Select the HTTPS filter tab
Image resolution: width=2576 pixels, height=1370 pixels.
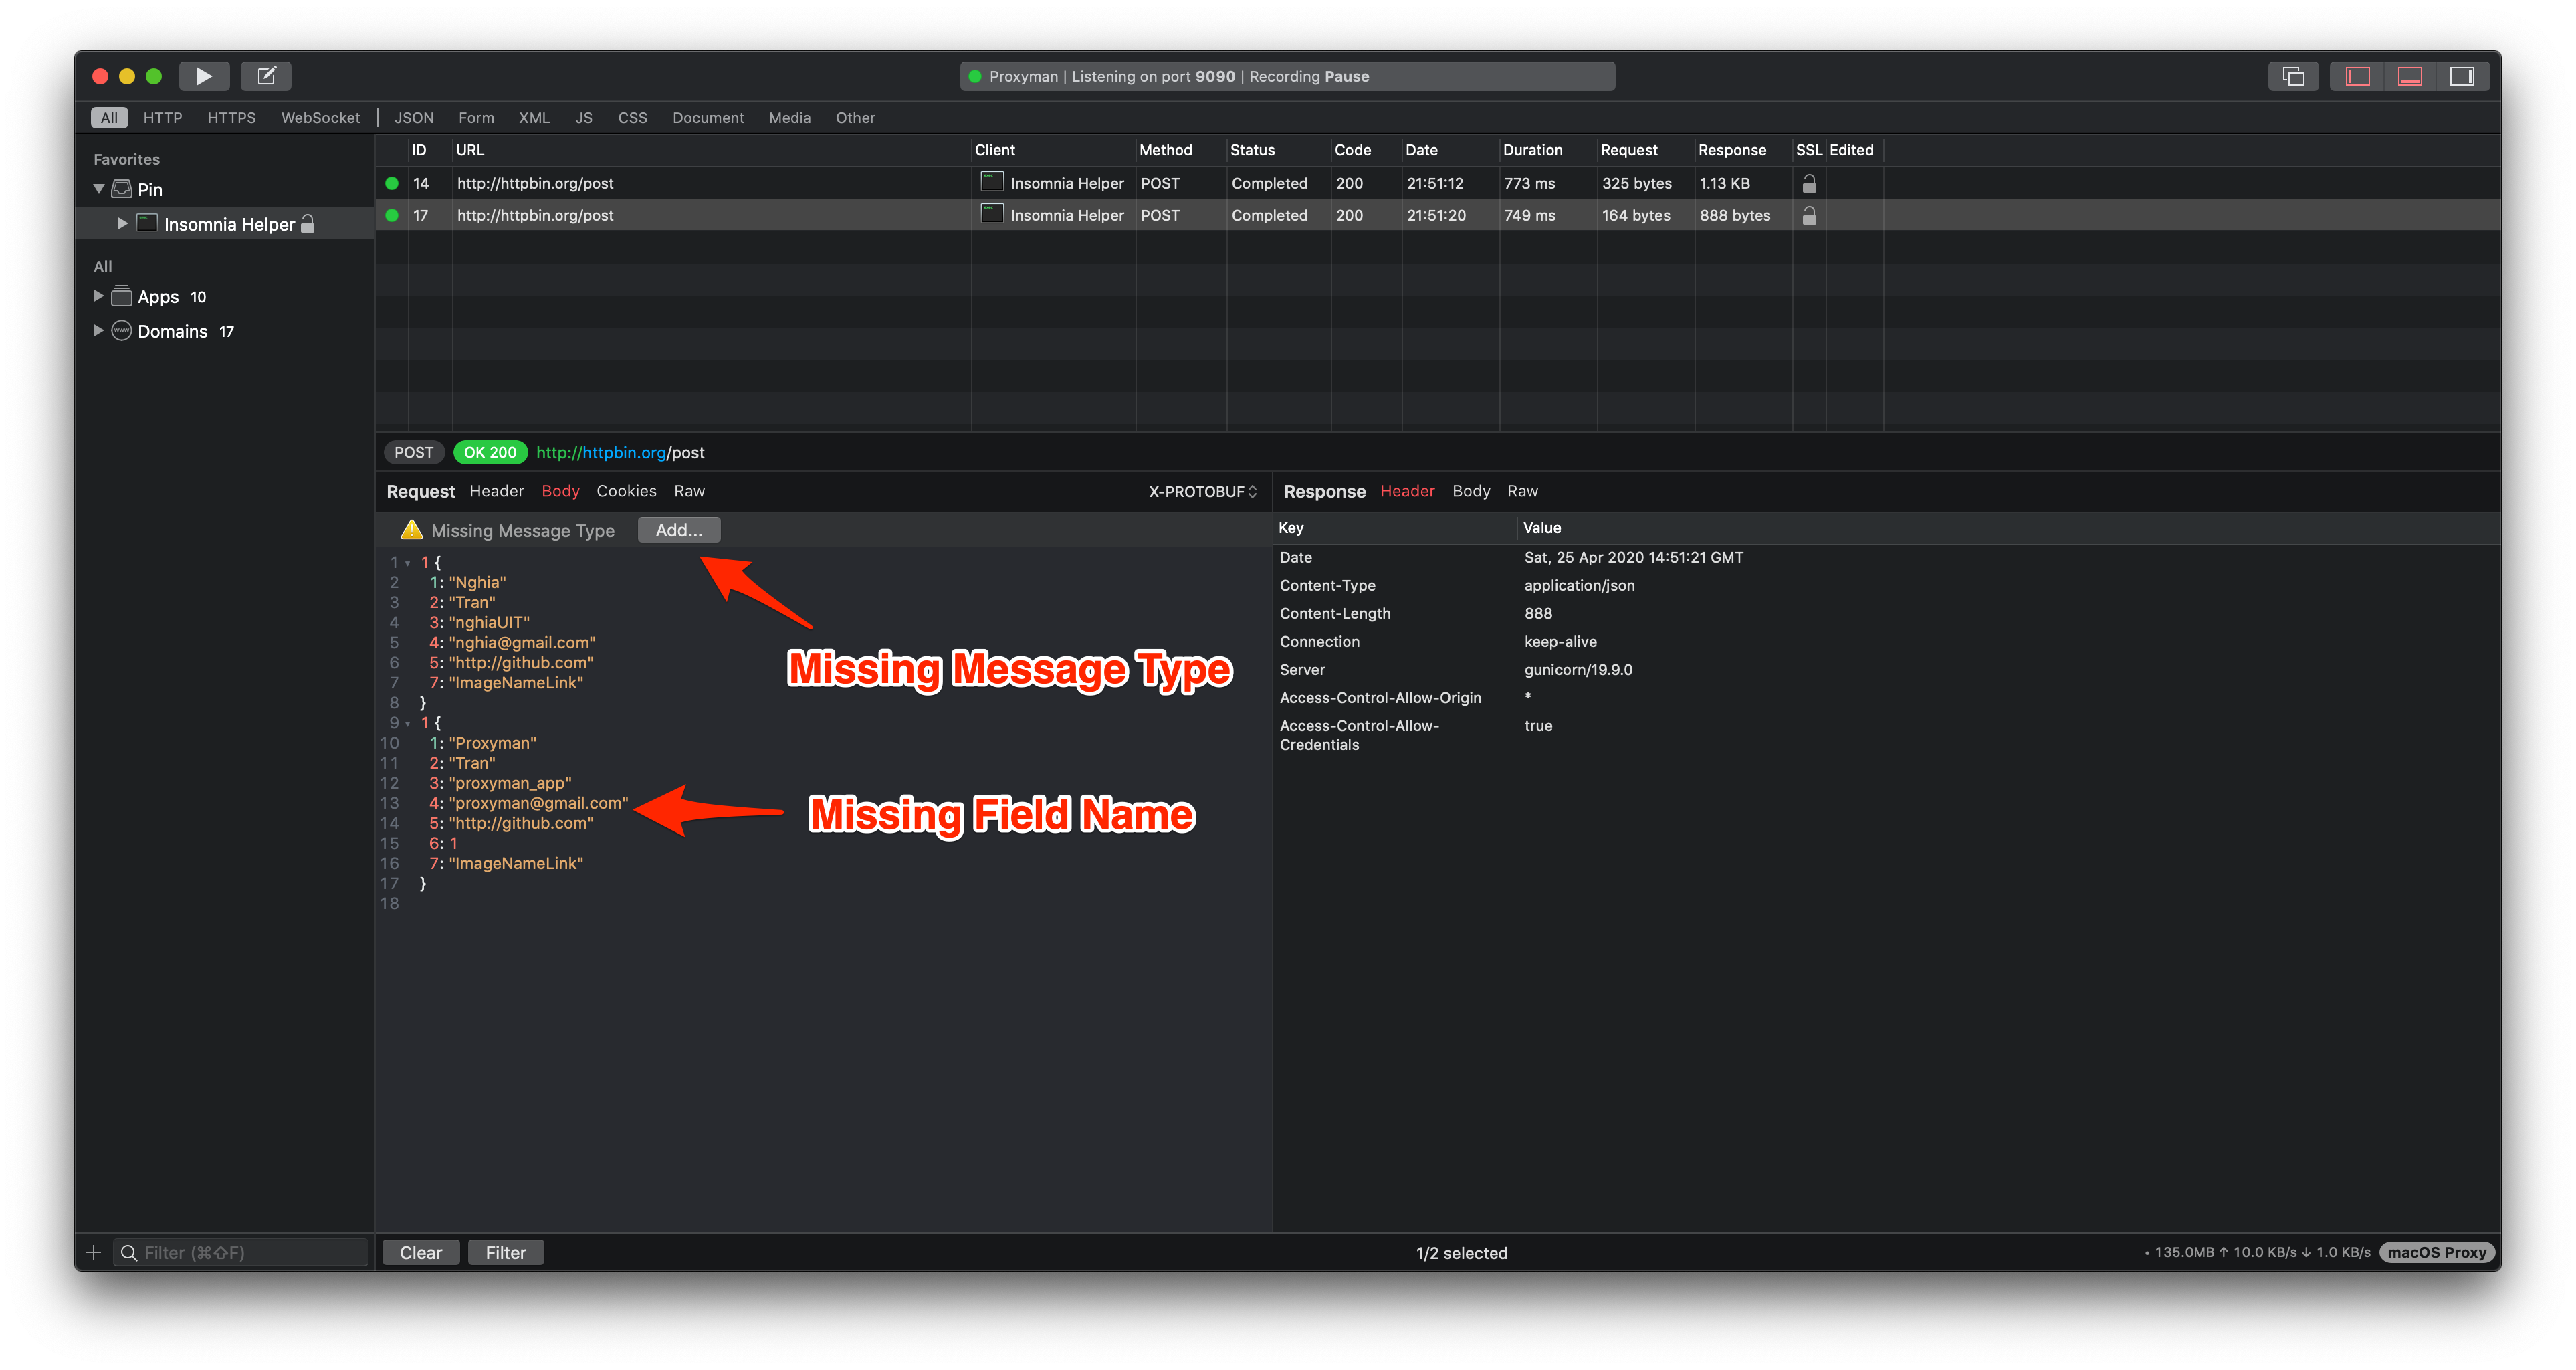[232, 118]
